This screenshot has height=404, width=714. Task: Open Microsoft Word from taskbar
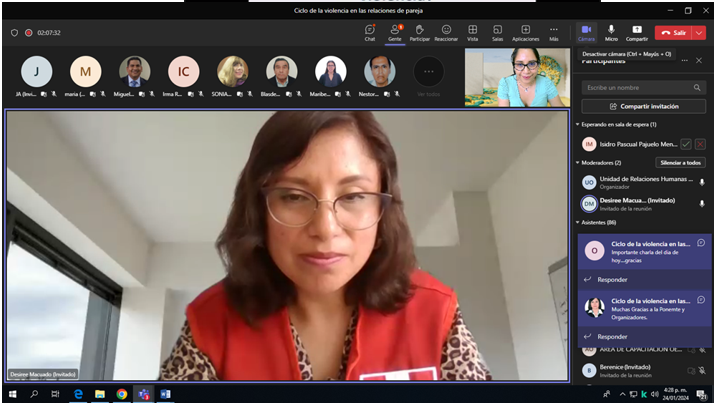click(x=165, y=394)
